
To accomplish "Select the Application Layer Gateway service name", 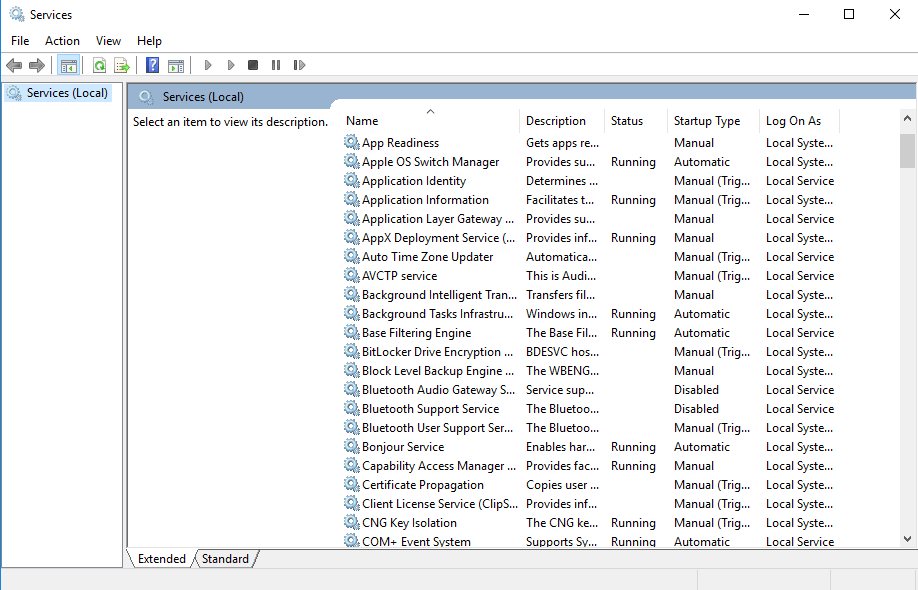I will pyautogui.click(x=438, y=218).
